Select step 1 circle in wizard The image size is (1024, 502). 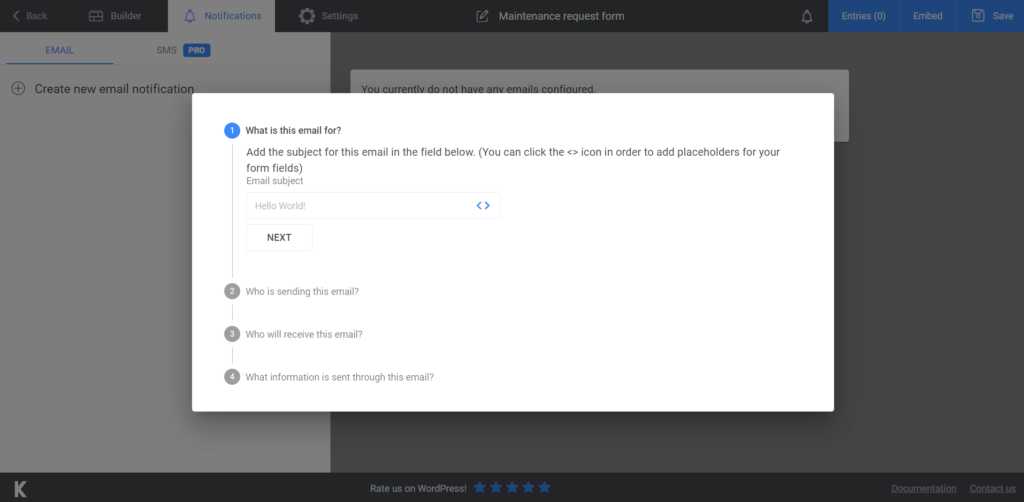[232, 131]
